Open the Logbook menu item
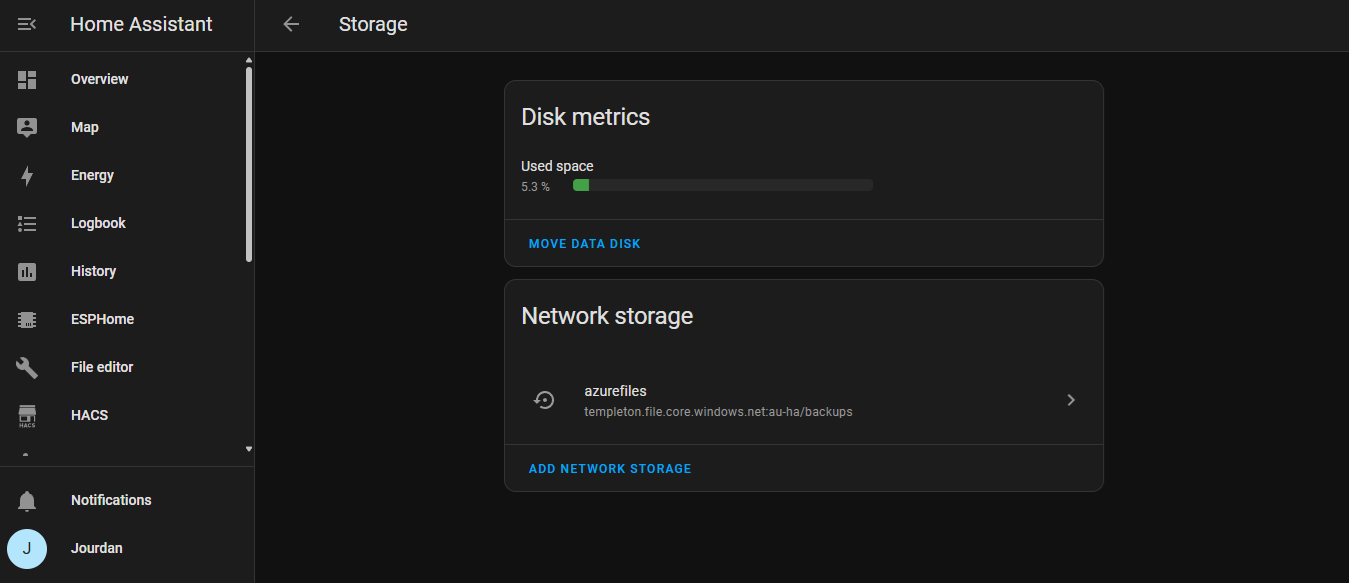 tap(98, 223)
